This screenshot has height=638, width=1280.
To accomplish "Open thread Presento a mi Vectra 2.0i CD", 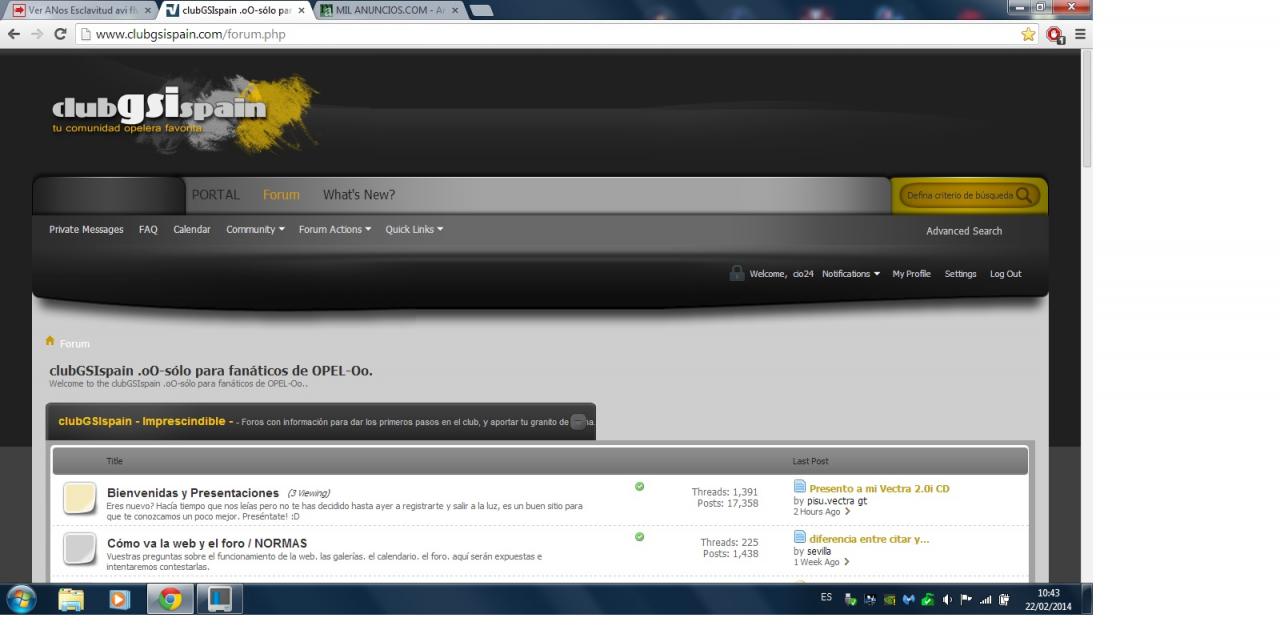I will click(x=879, y=489).
